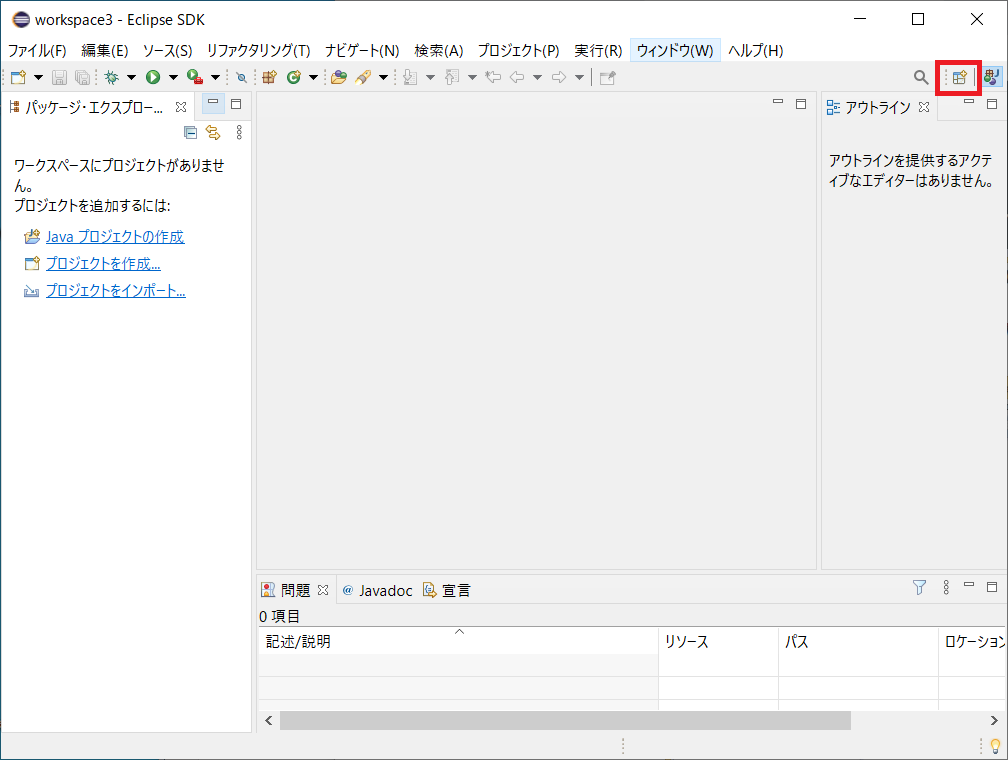Close the アウトライン view tab
Image resolution: width=1008 pixels, height=760 pixels.
(924, 107)
